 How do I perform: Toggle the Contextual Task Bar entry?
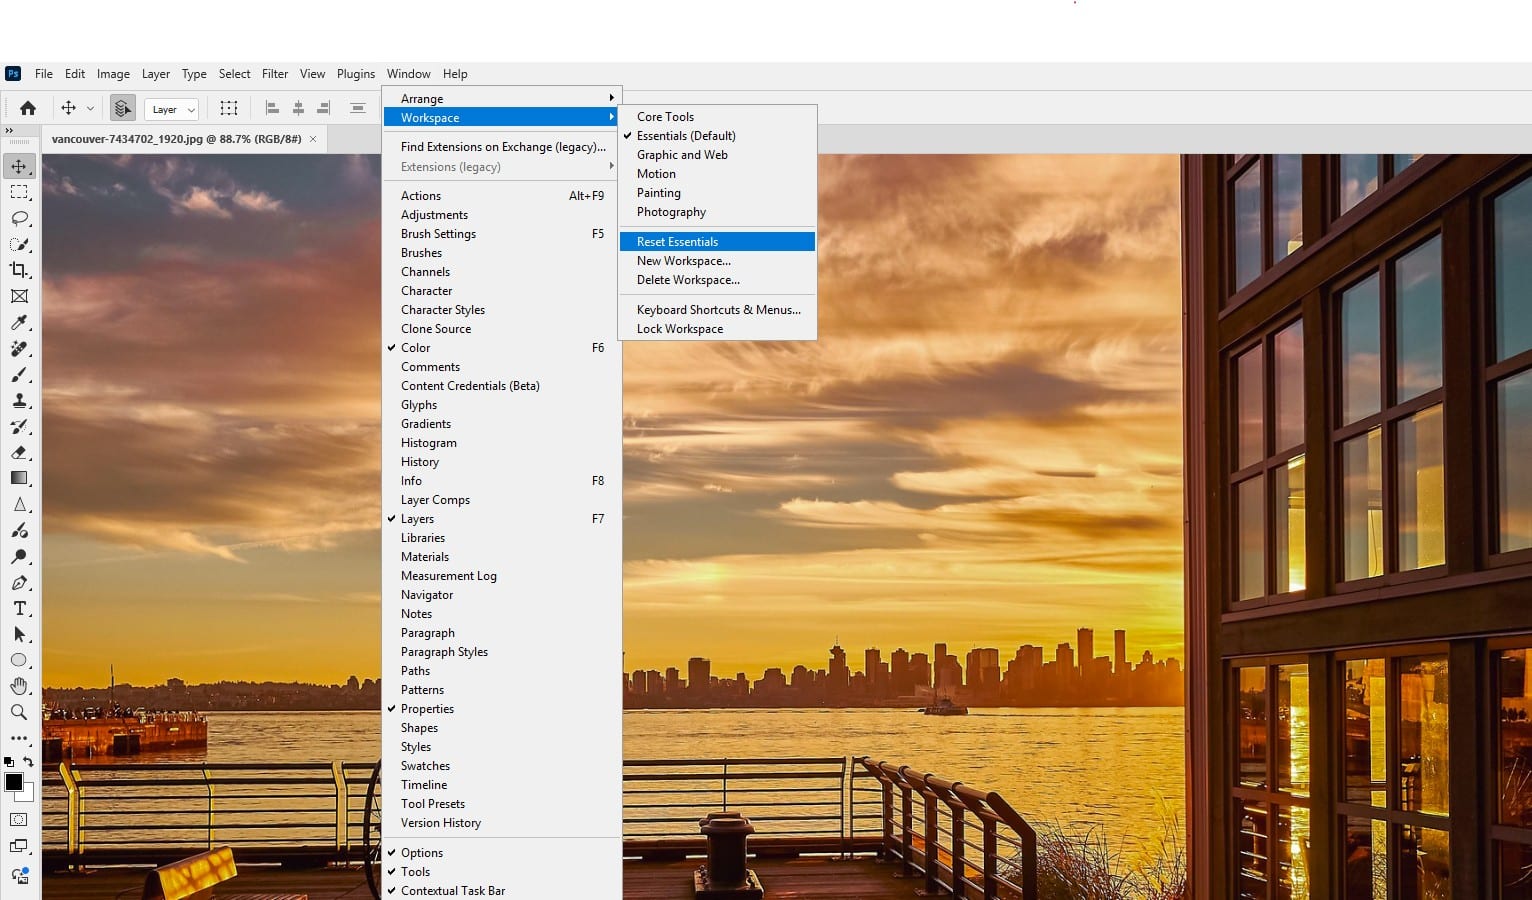(452, 891)
